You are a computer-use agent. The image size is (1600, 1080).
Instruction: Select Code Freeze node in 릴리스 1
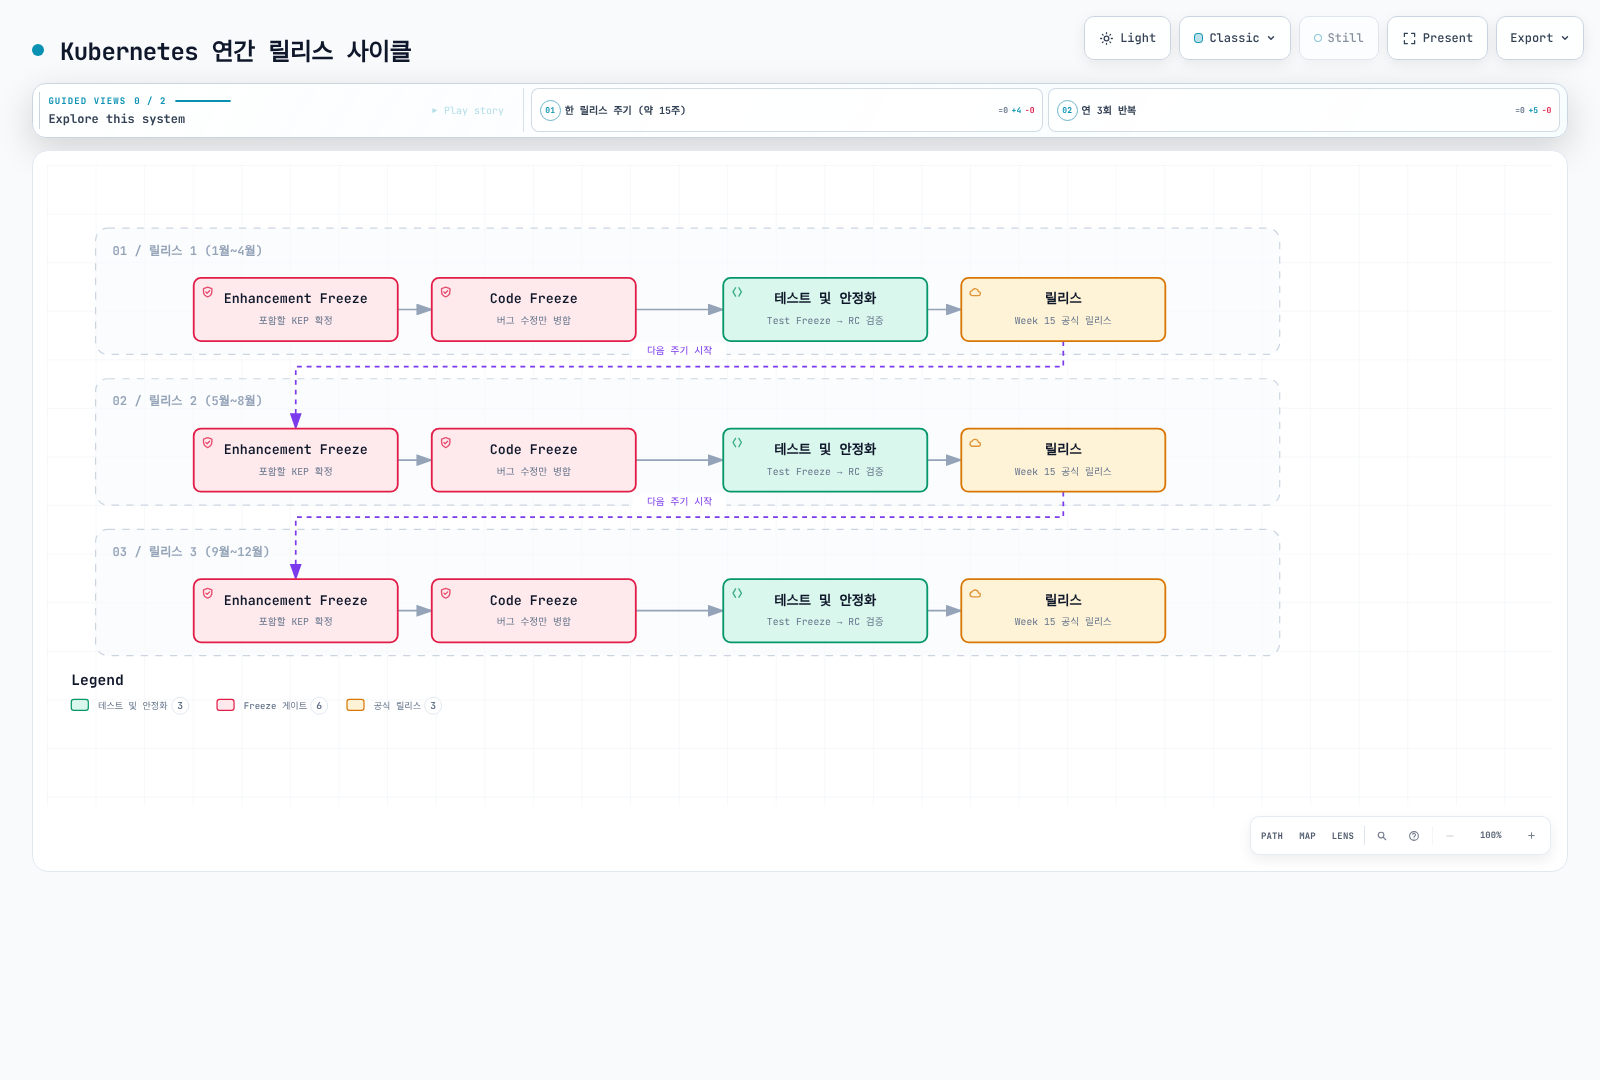[534, 310]
